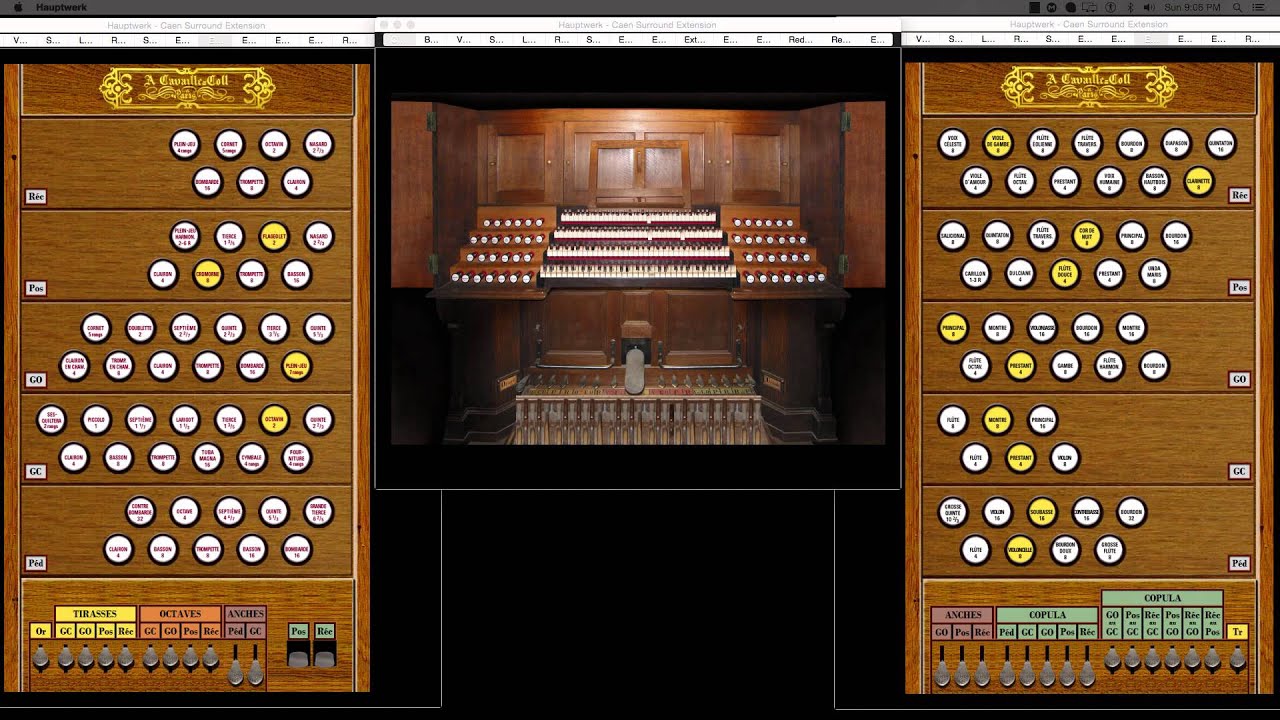1280x720 pixels.
Task: Pull the Larigot 1 1/3 stop
Action: pyautogui.click(x=185, y=421)
